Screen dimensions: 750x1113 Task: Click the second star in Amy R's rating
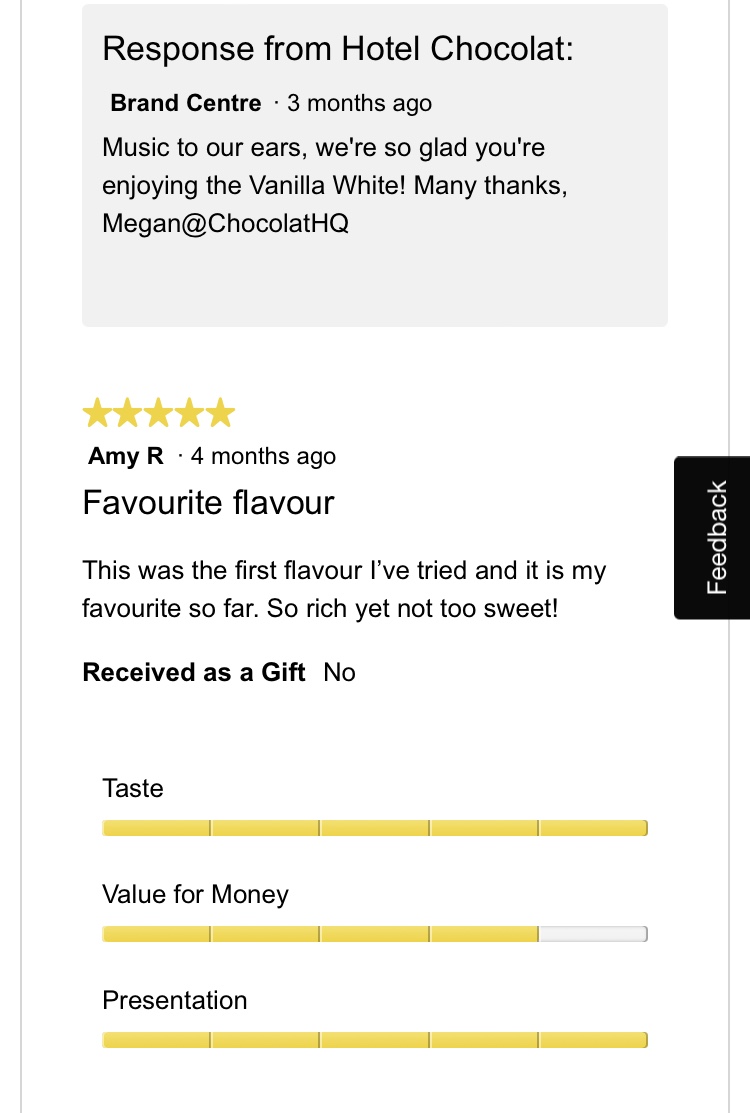point(129,413)
